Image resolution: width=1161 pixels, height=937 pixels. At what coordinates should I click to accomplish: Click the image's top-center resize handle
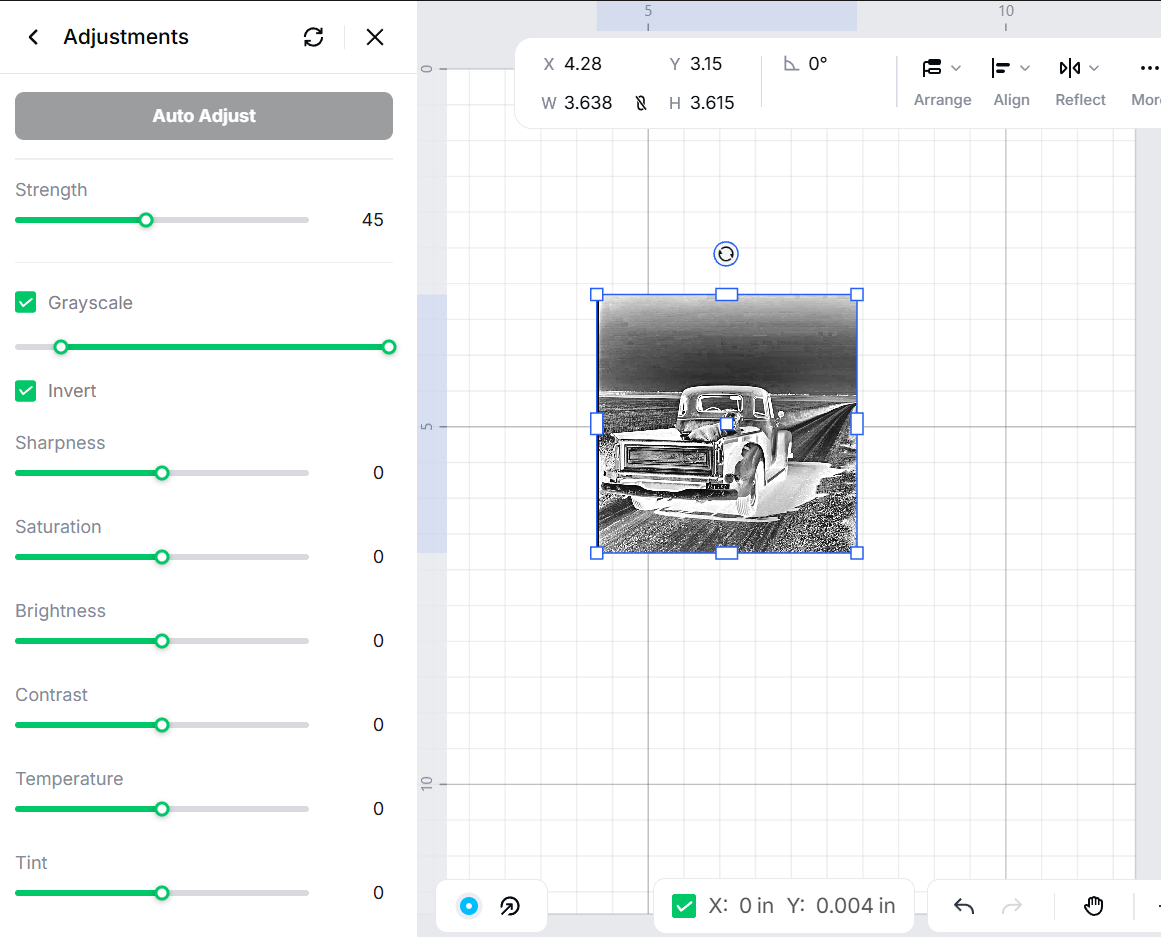[726, 295]
